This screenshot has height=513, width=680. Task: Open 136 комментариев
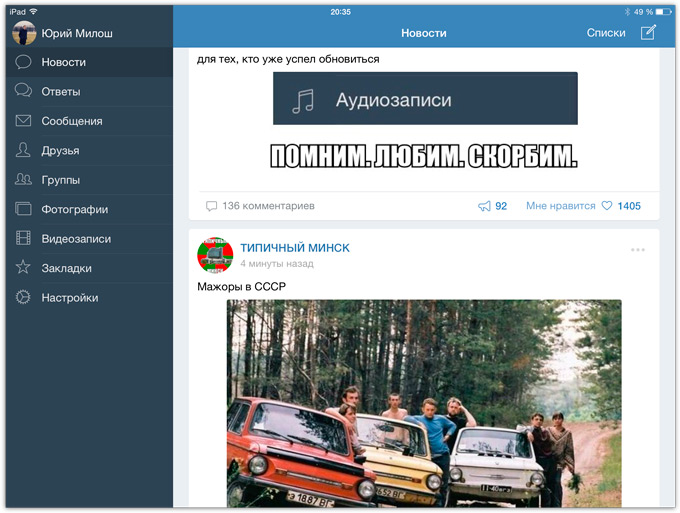click(268, 206)
